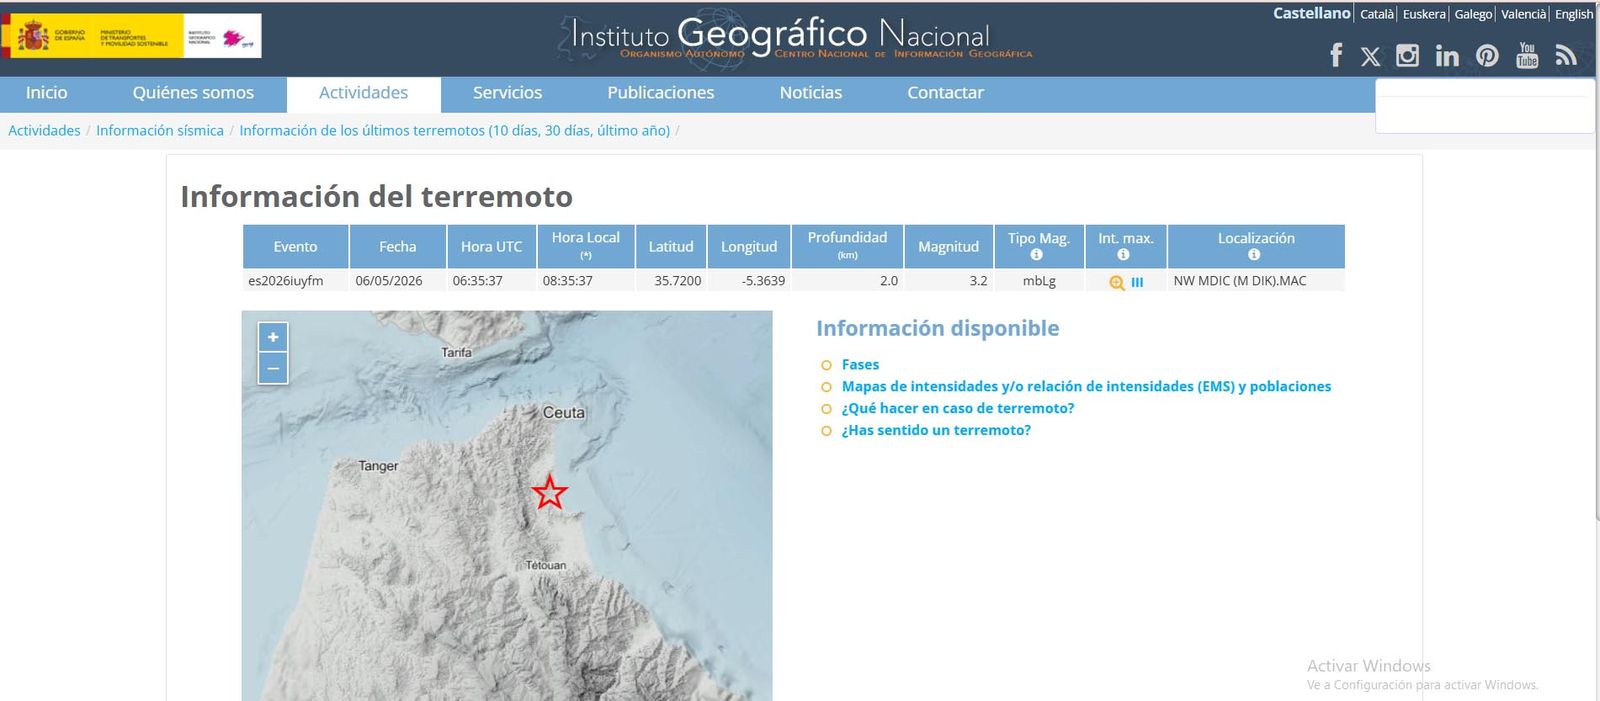
Task: Open the Publicaciones menu
Action: click(x=661, y=93)
